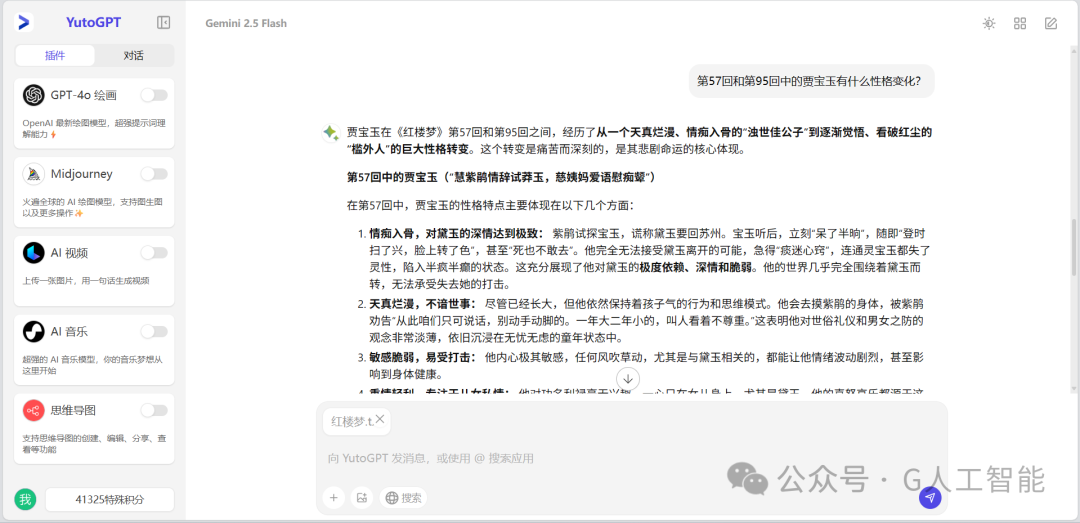Click the YutoGPT logo icon
Image resolution: width=1080 pixels, height=523 pixels.
[x=24, y=23]
